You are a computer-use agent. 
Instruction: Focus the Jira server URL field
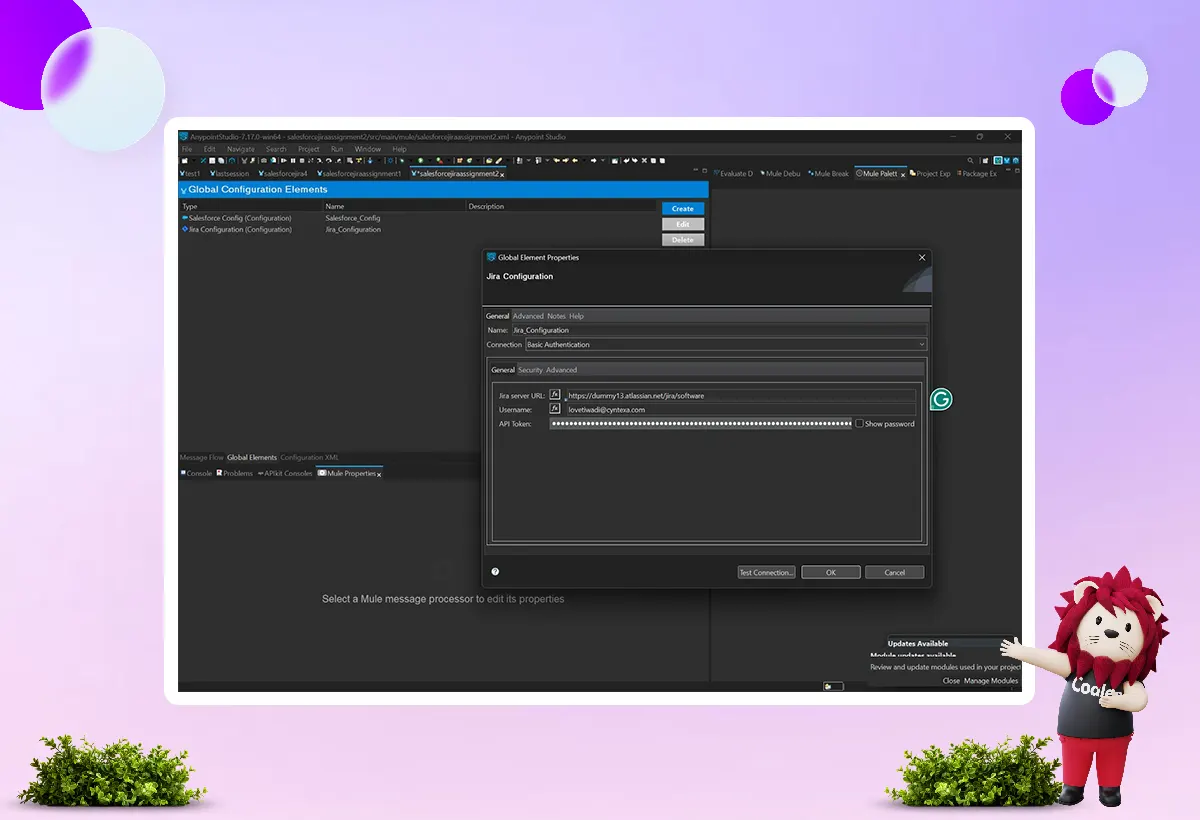(741, 395)
